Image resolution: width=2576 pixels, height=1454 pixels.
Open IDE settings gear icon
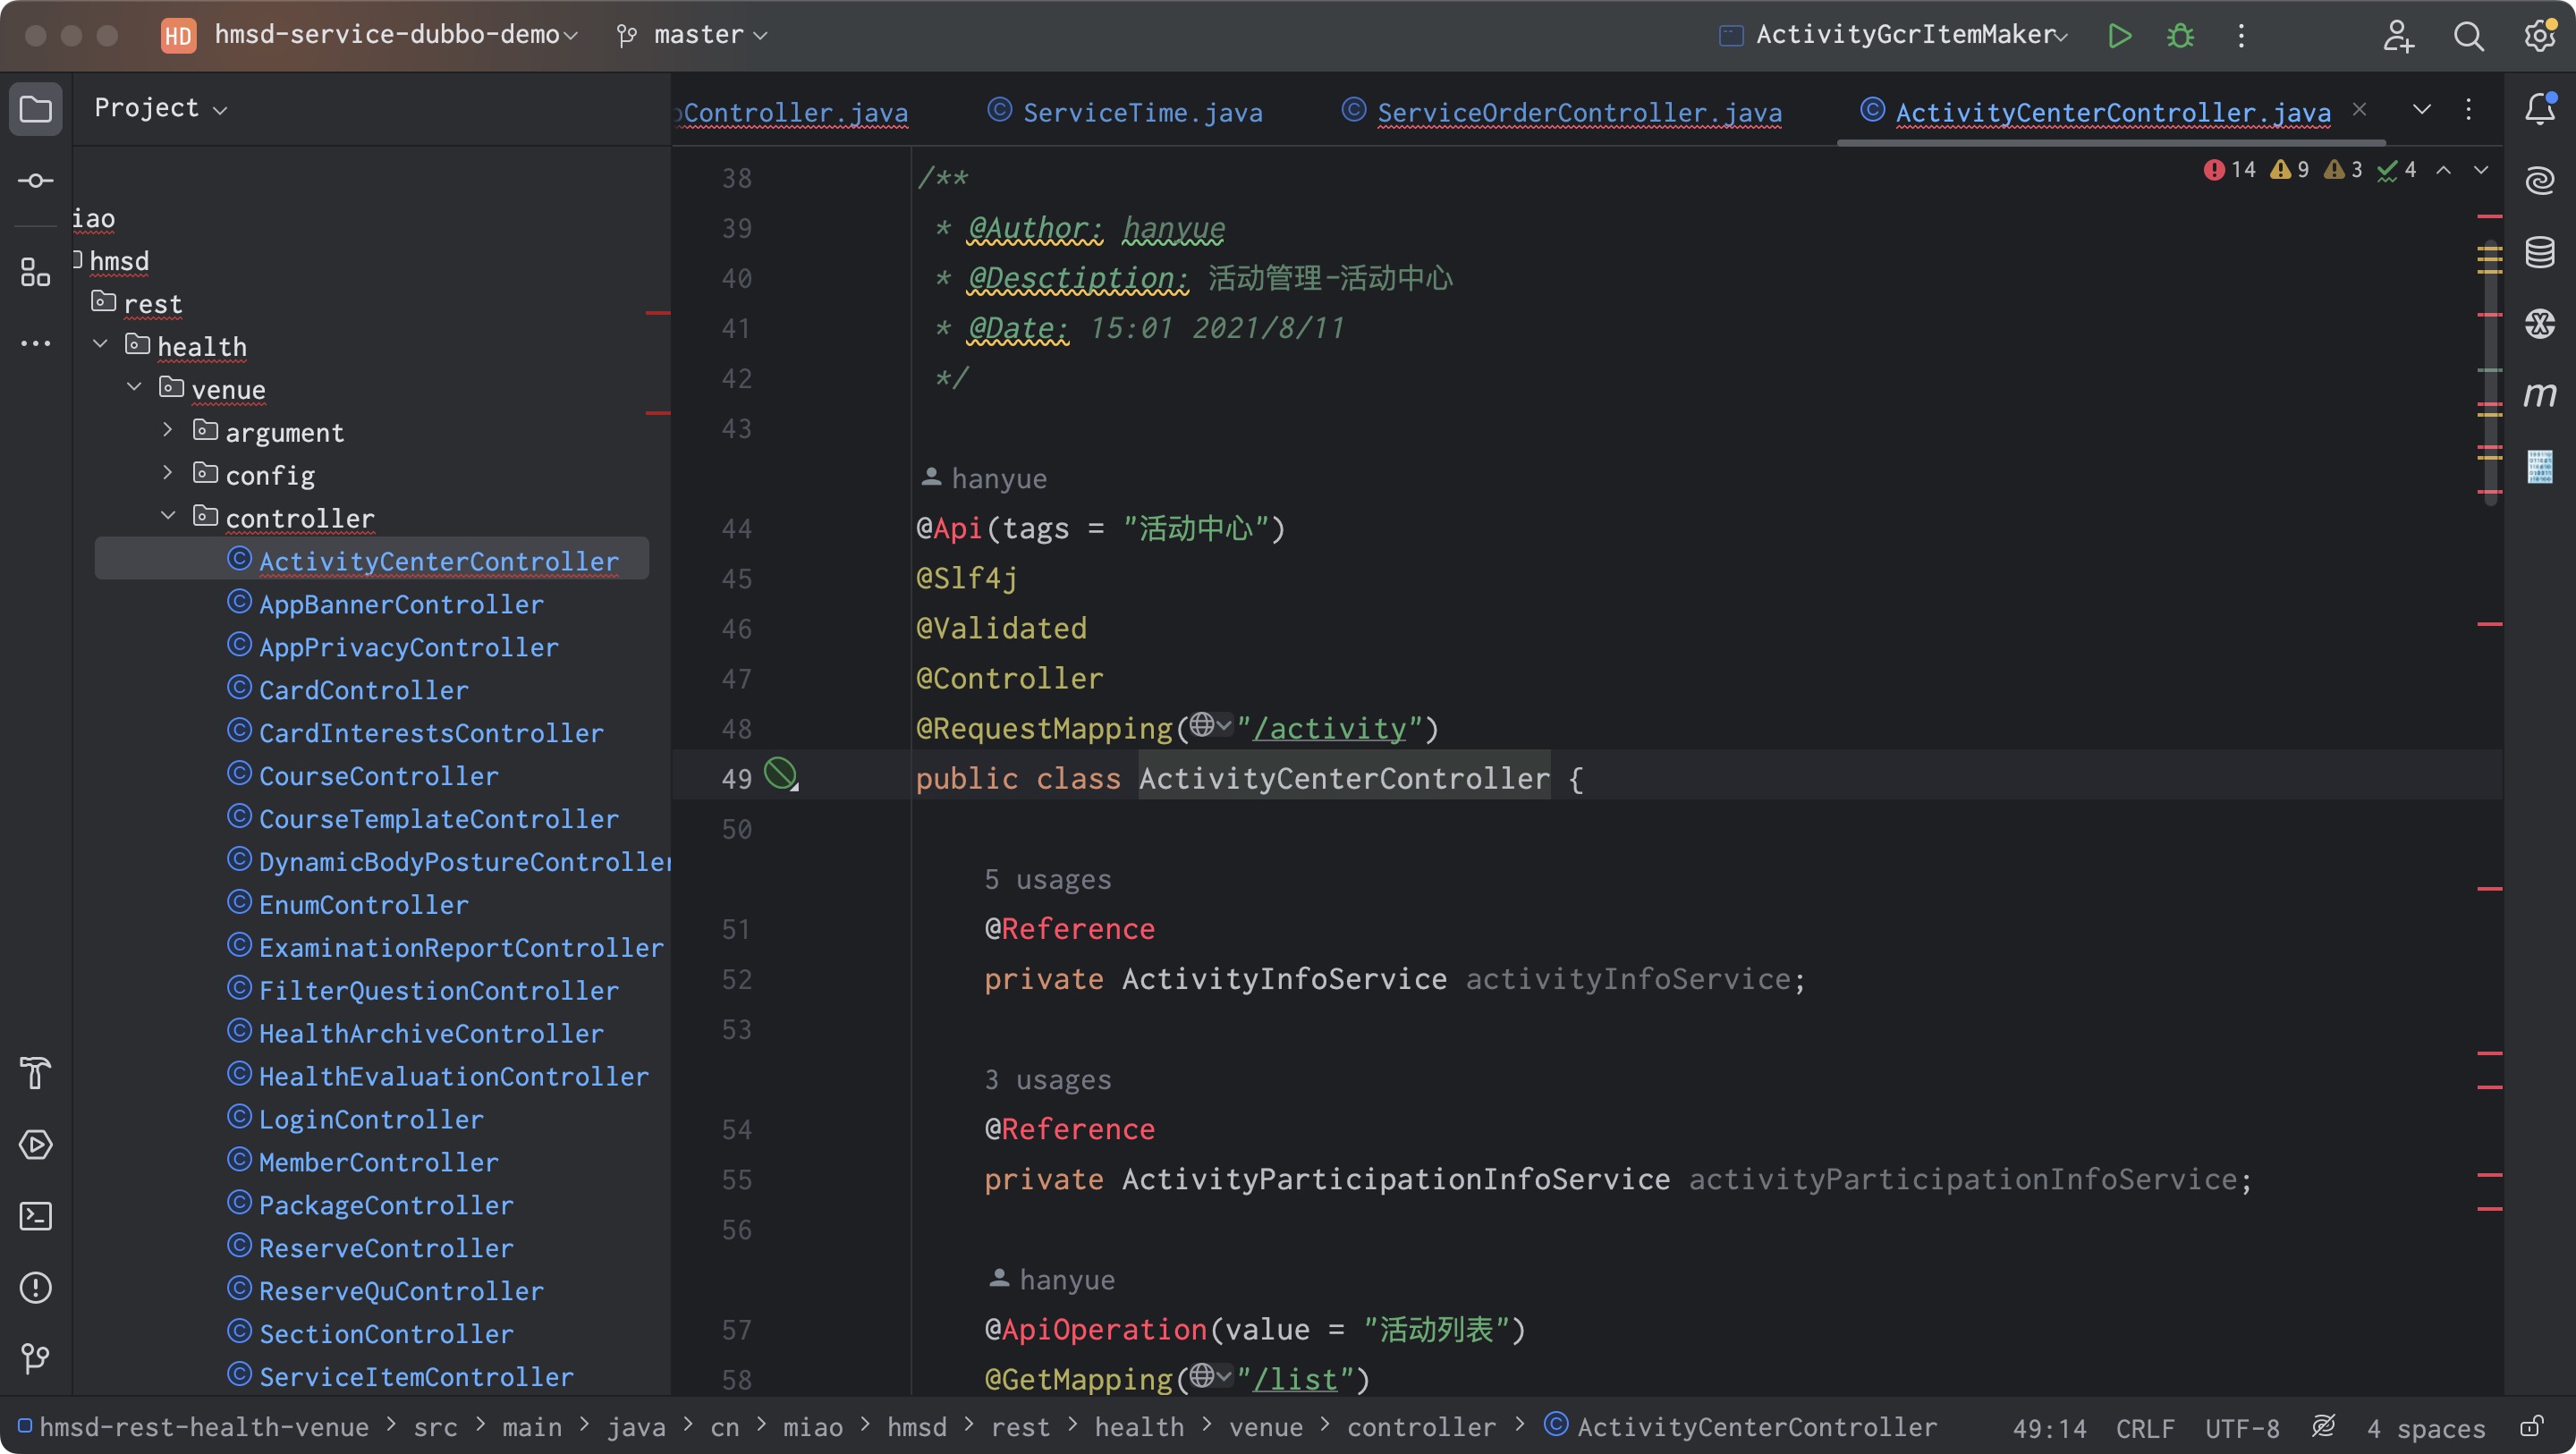[2539, 36]
